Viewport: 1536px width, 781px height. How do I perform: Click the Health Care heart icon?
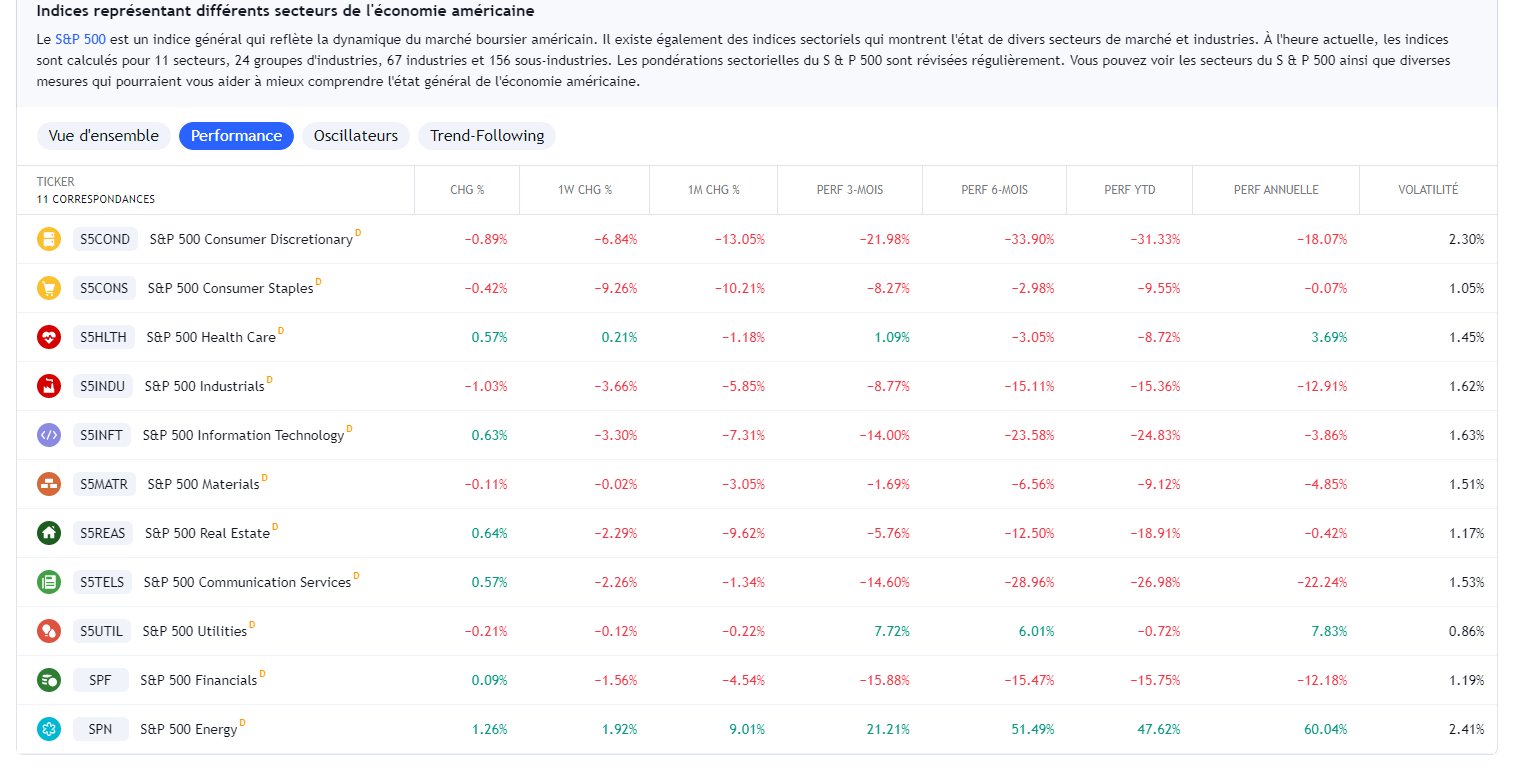[x=49, y=337]
